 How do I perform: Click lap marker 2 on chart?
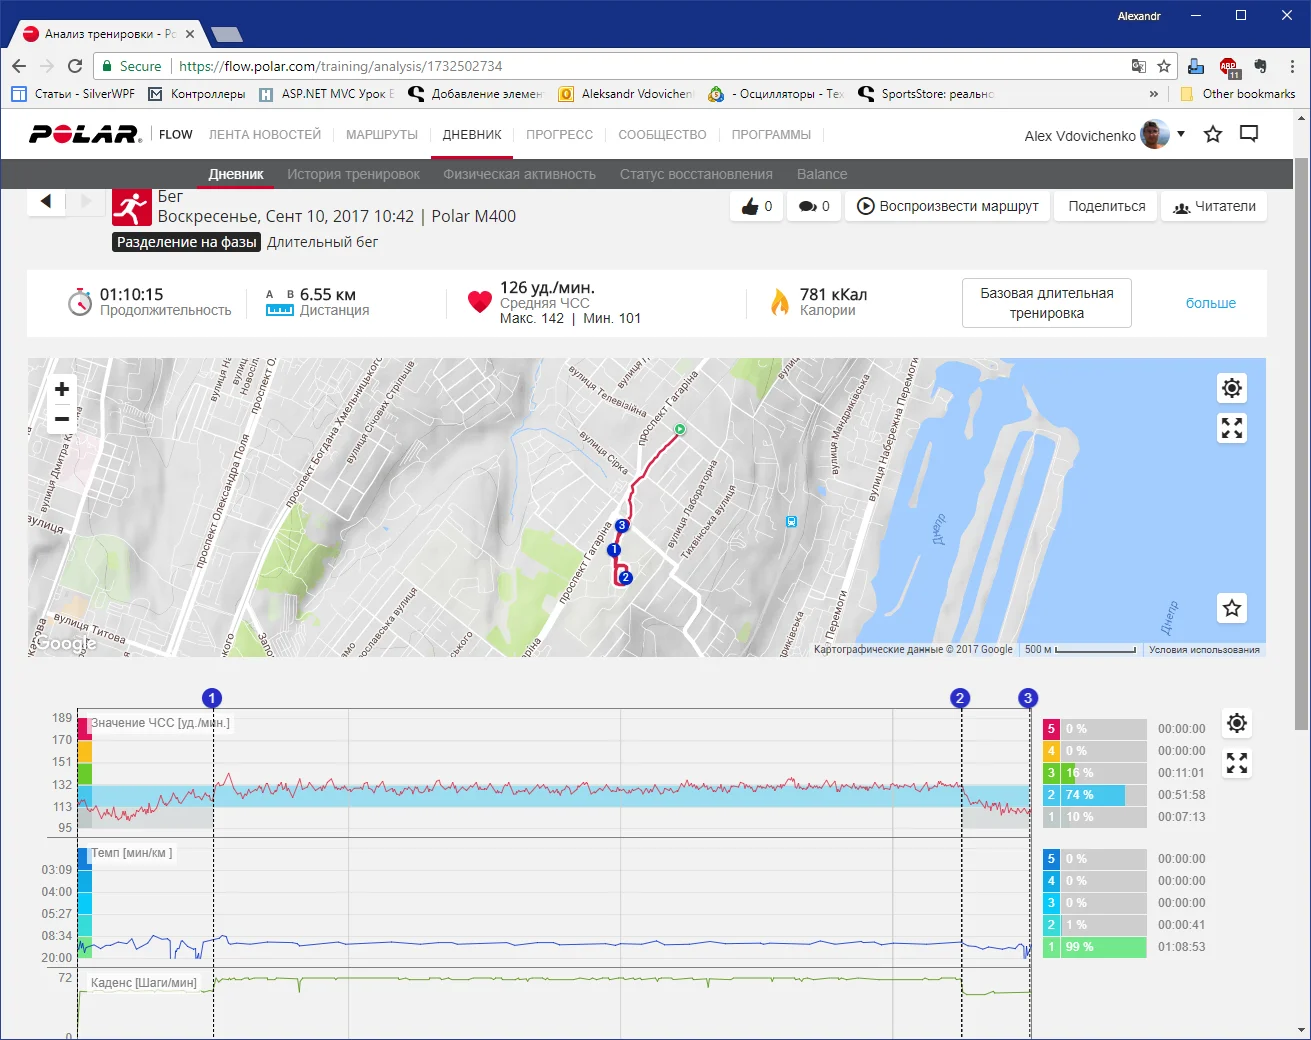960,698
